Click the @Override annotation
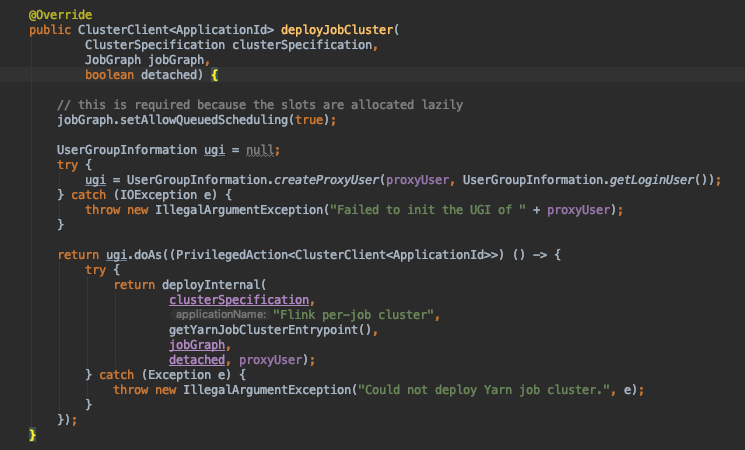 pos(60,15)
